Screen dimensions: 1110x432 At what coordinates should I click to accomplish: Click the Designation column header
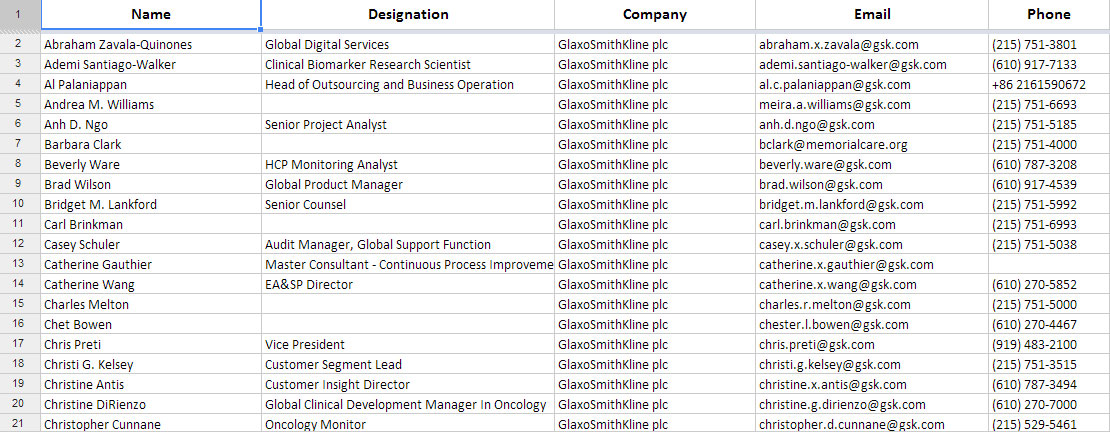[x=408, y=14]
